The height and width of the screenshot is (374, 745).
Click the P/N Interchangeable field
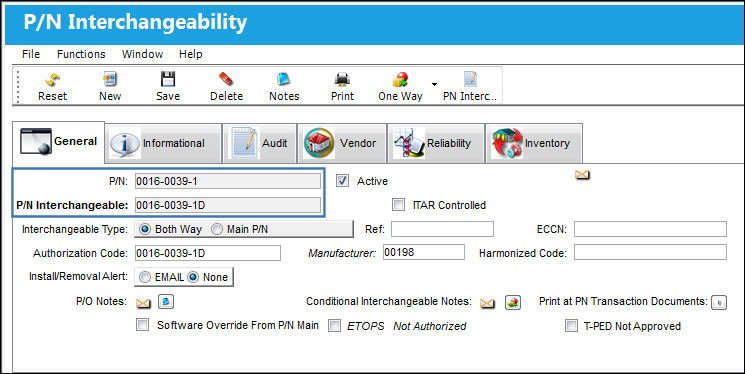pos(228,205)
